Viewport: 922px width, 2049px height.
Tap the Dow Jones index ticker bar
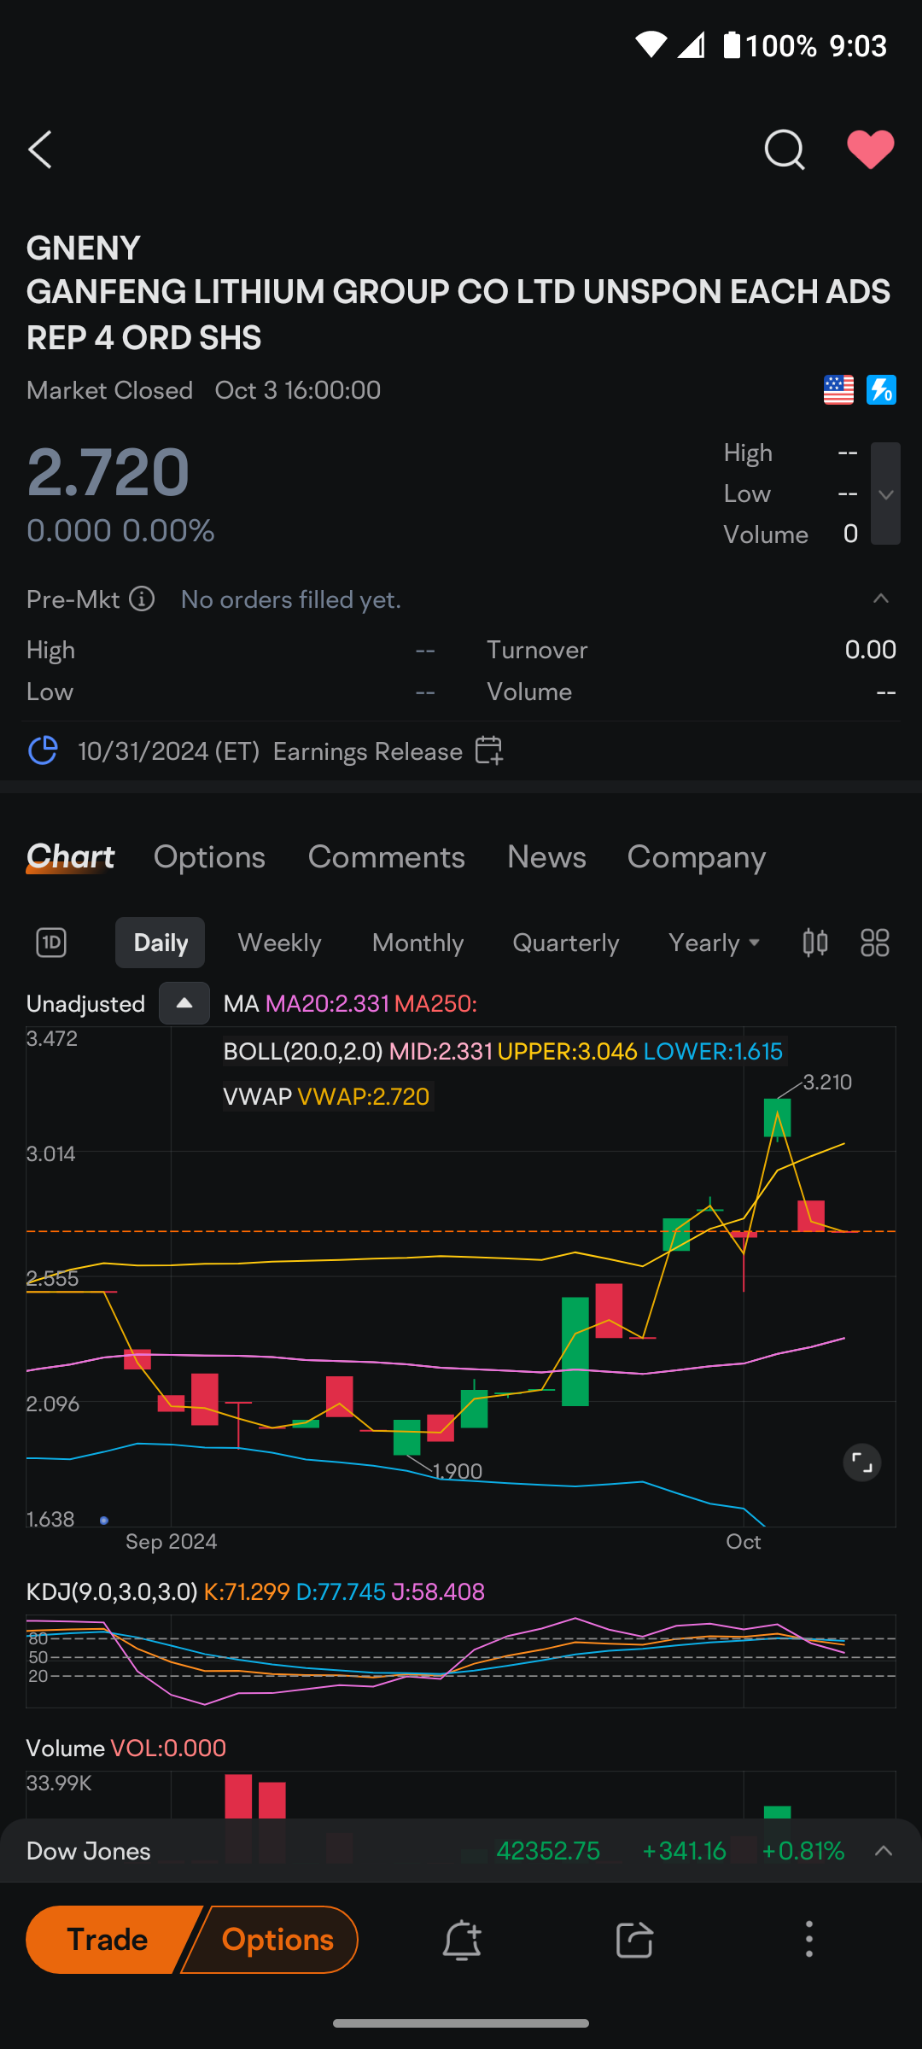(461, 1851)
